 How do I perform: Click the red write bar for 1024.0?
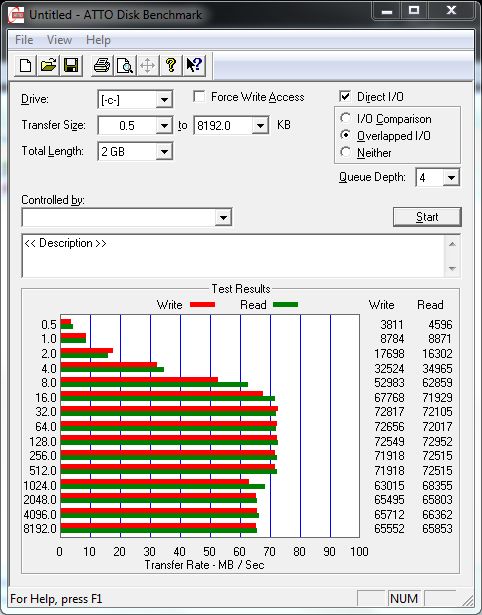(155, 482)
